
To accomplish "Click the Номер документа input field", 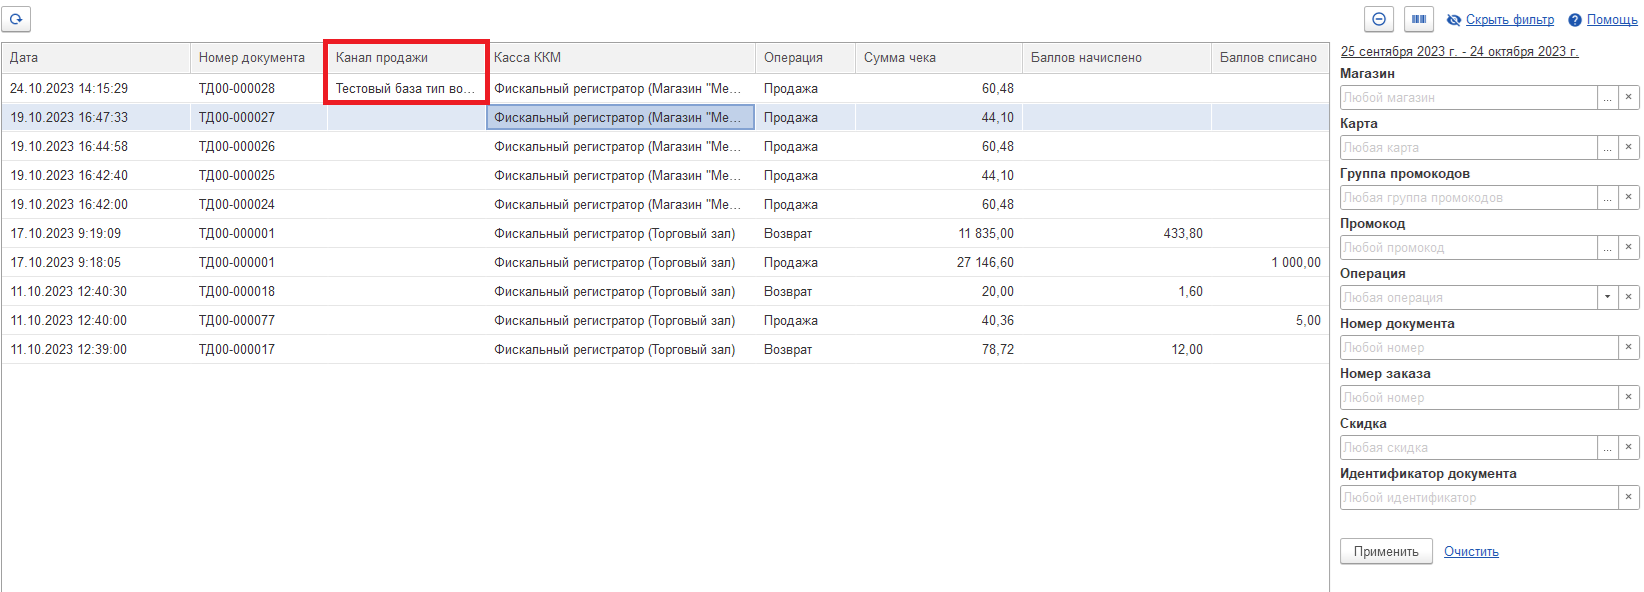I will 1478,348.
